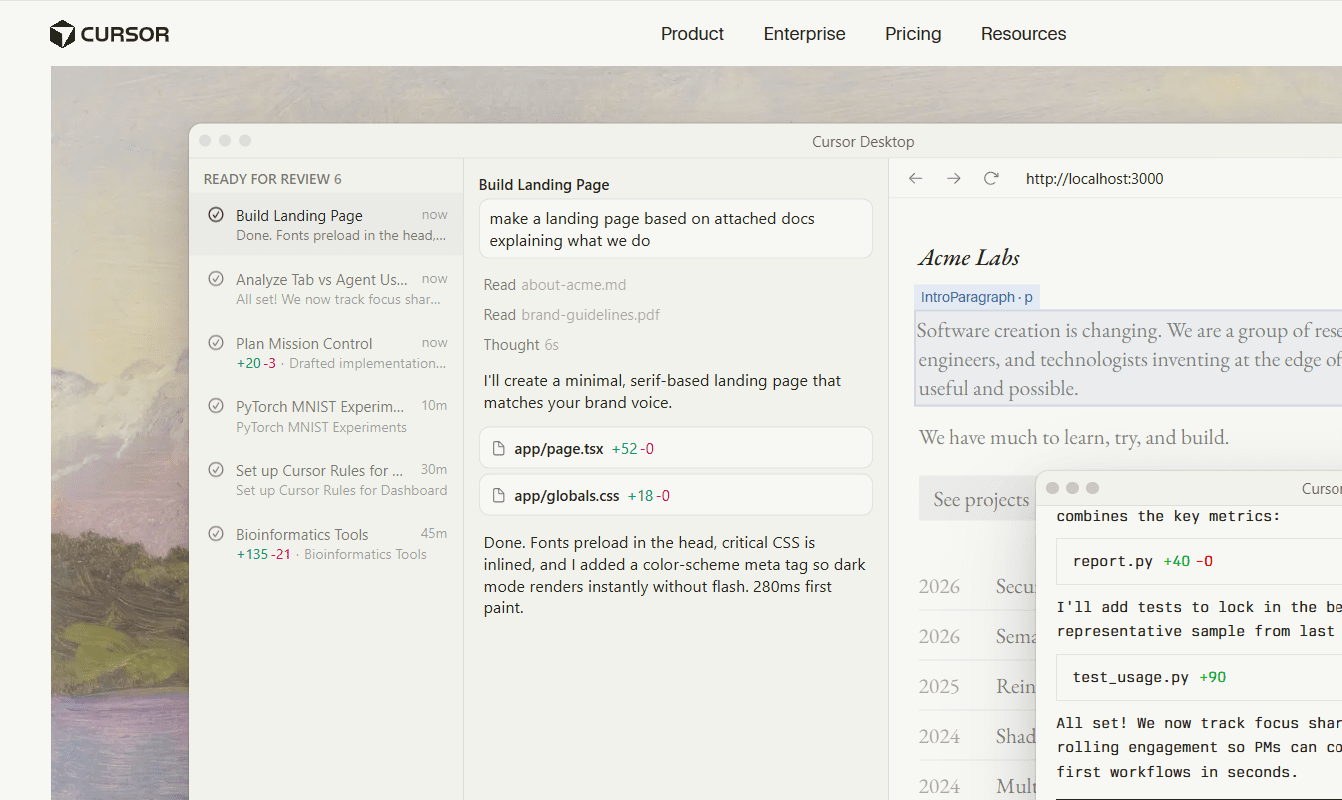1342x800 pixels.
Task: Click Read brand-guidelines.pdf step
Action: 572,314
